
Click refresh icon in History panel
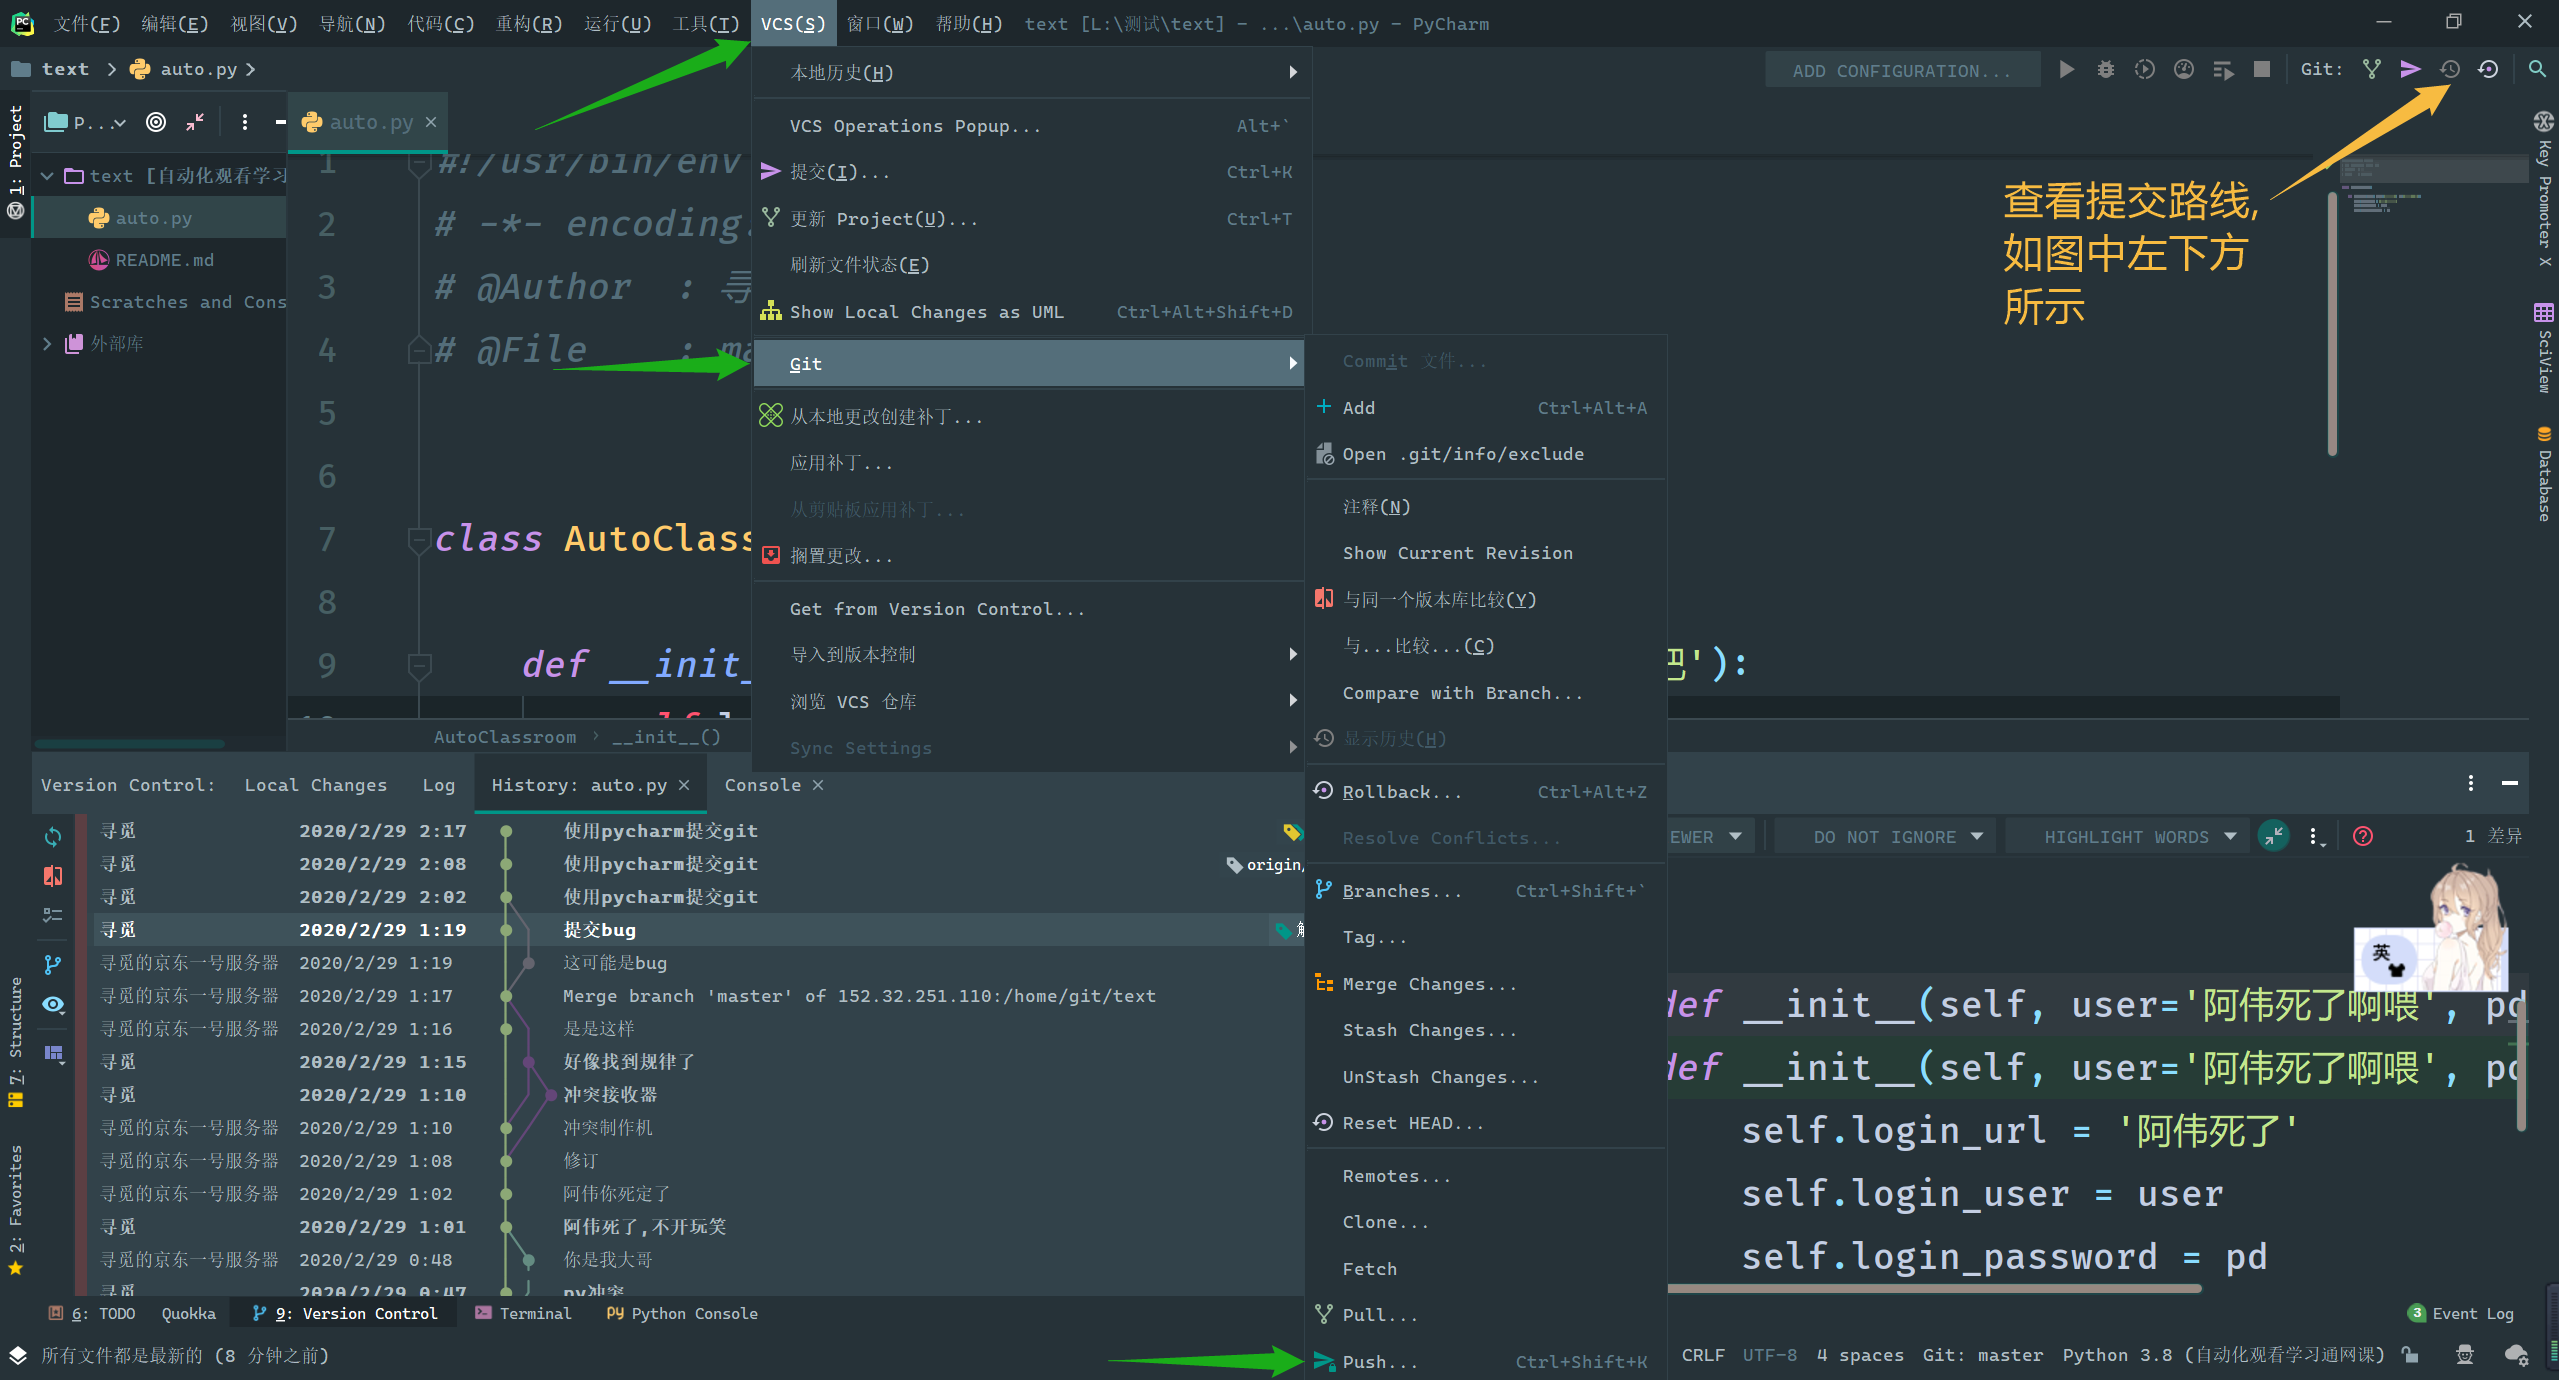coord(53,836)
